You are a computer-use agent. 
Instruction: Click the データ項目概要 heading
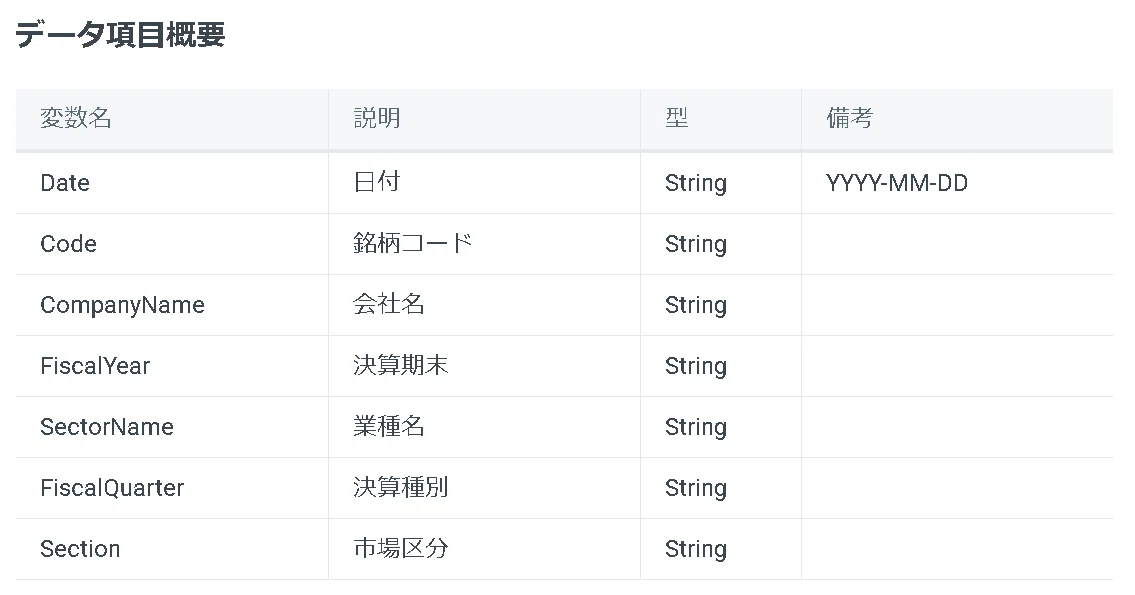[x=120, y=35]
